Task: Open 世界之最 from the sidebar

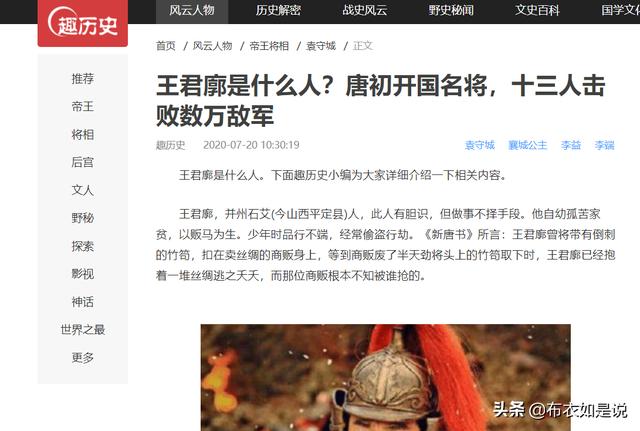Action: (83, 329)
